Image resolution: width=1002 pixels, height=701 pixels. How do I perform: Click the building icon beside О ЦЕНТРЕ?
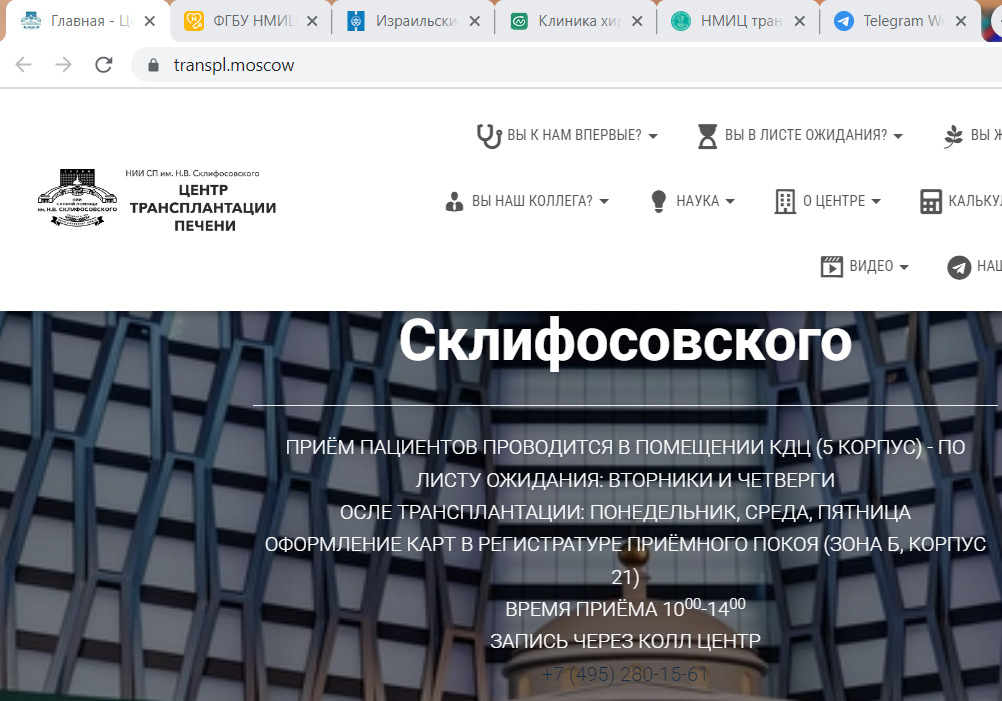click(785, 201)
